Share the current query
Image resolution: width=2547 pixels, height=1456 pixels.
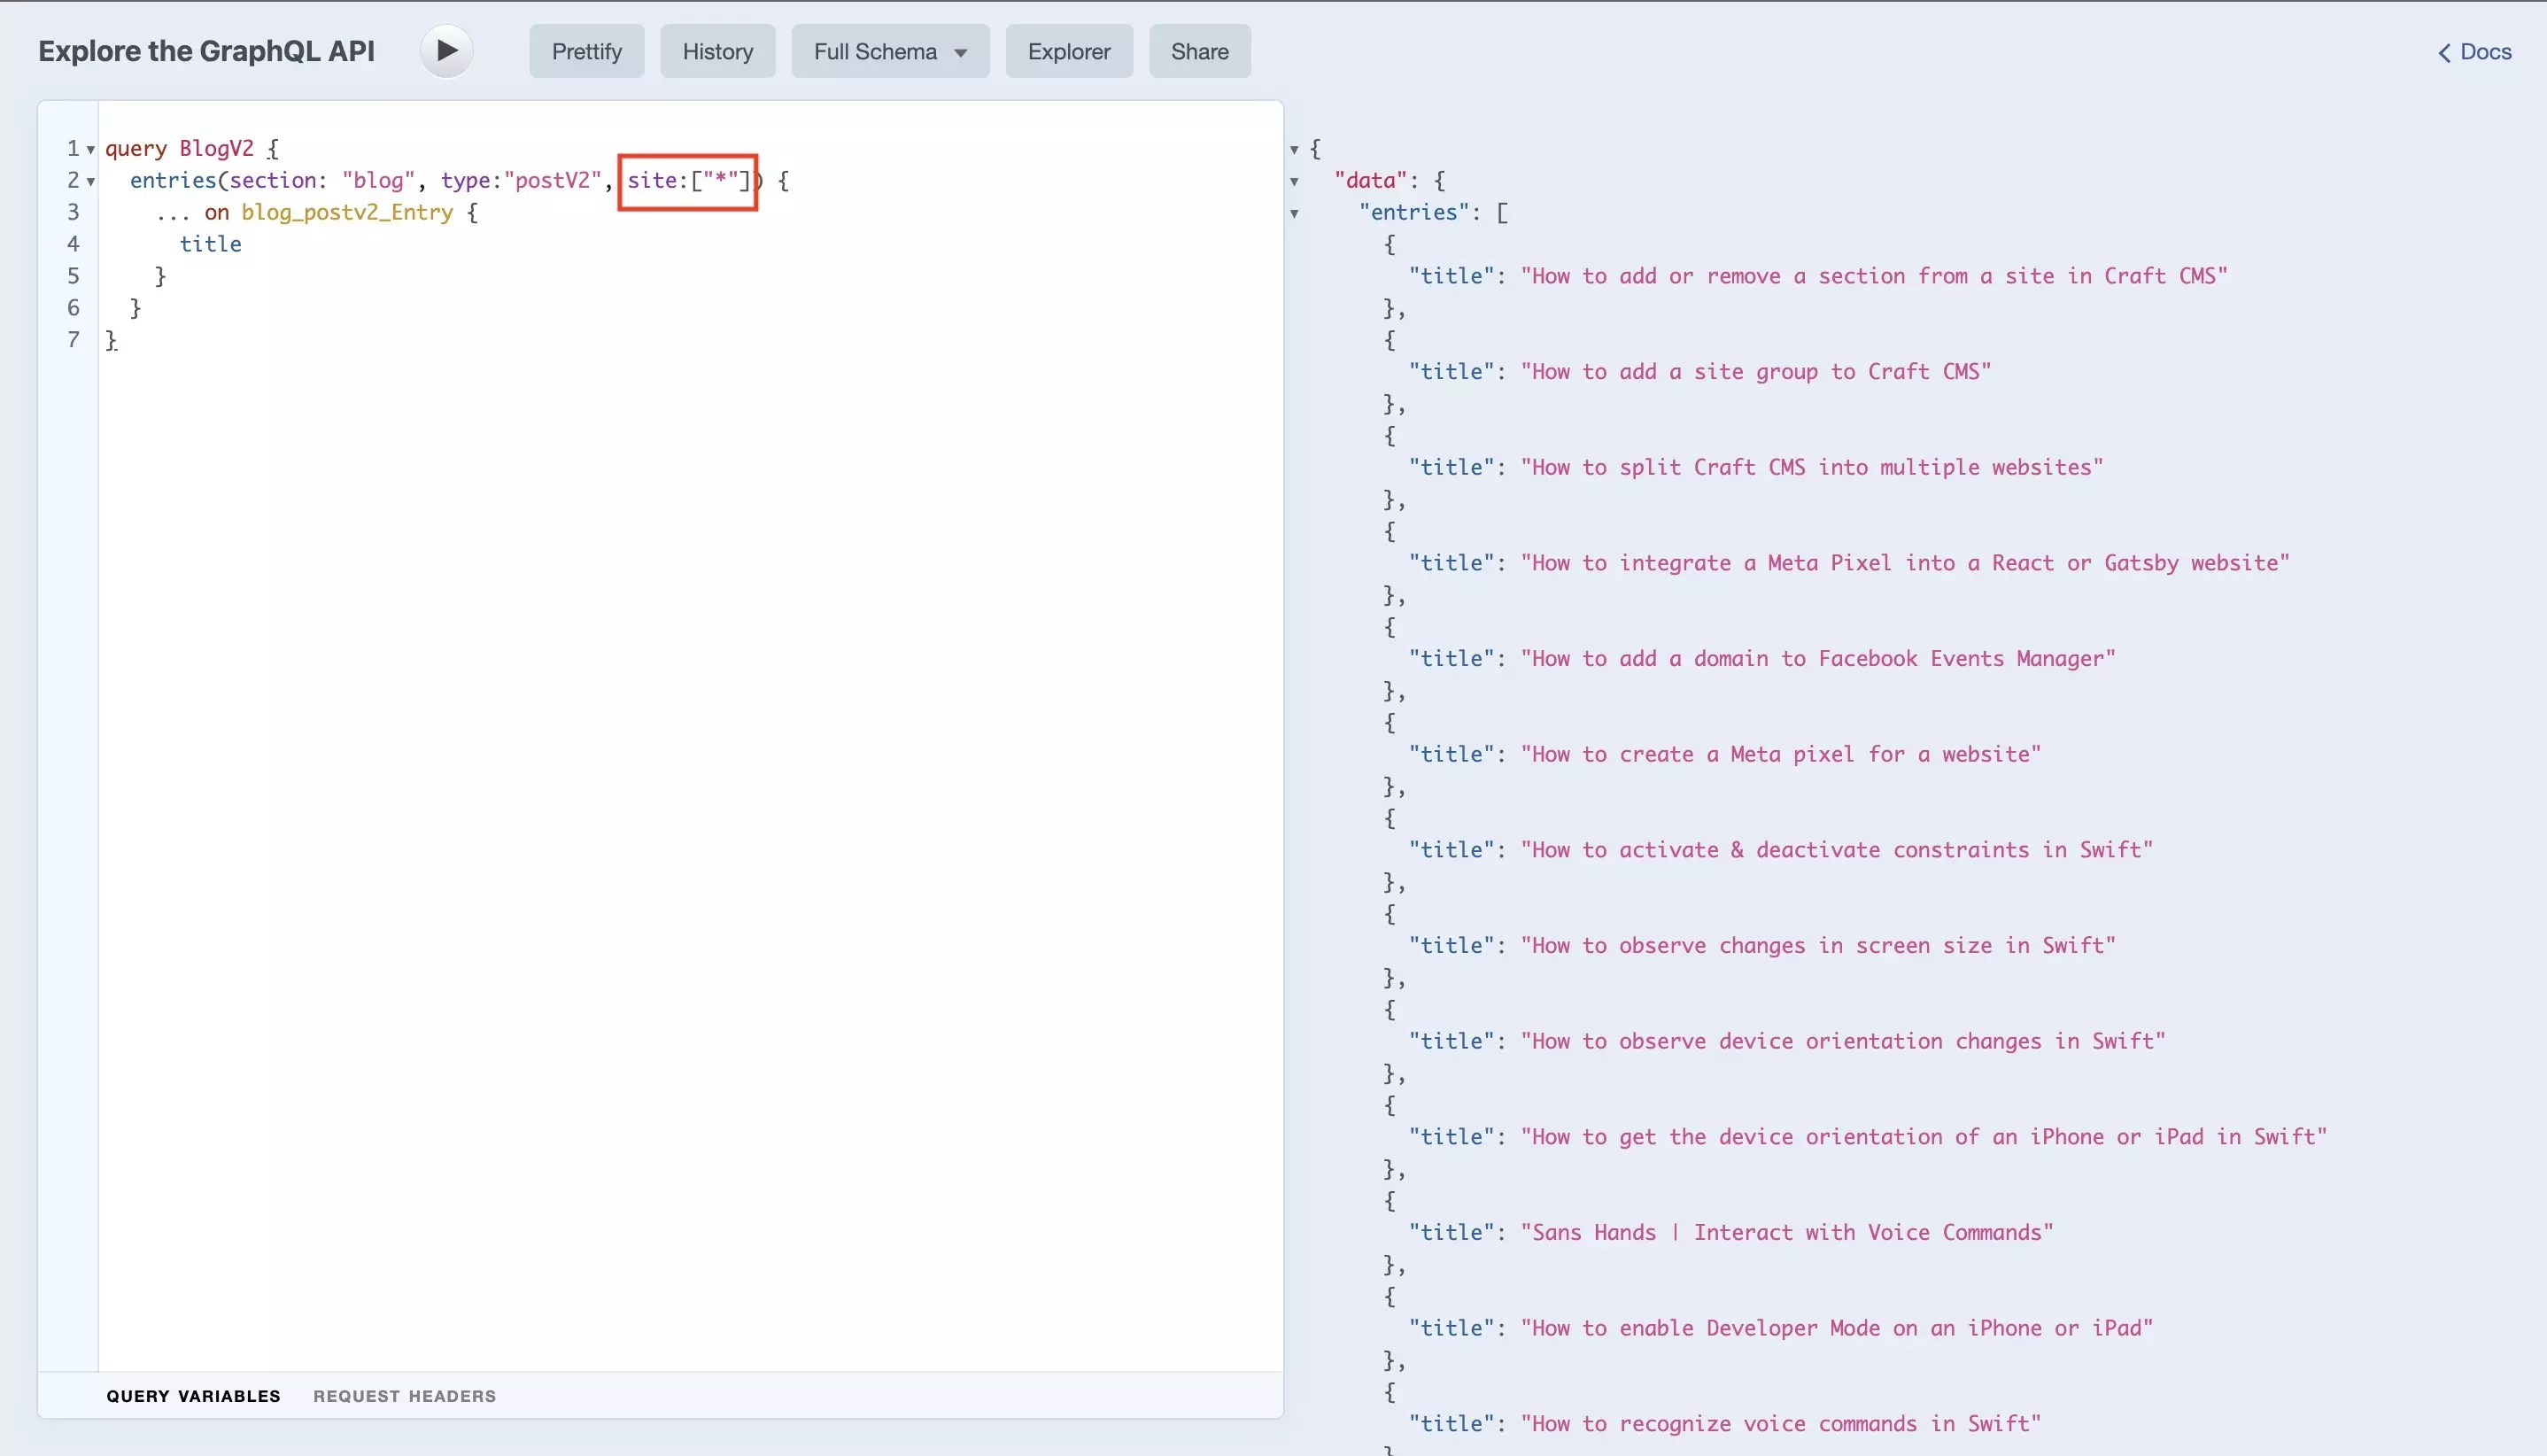coord(1199,50)
